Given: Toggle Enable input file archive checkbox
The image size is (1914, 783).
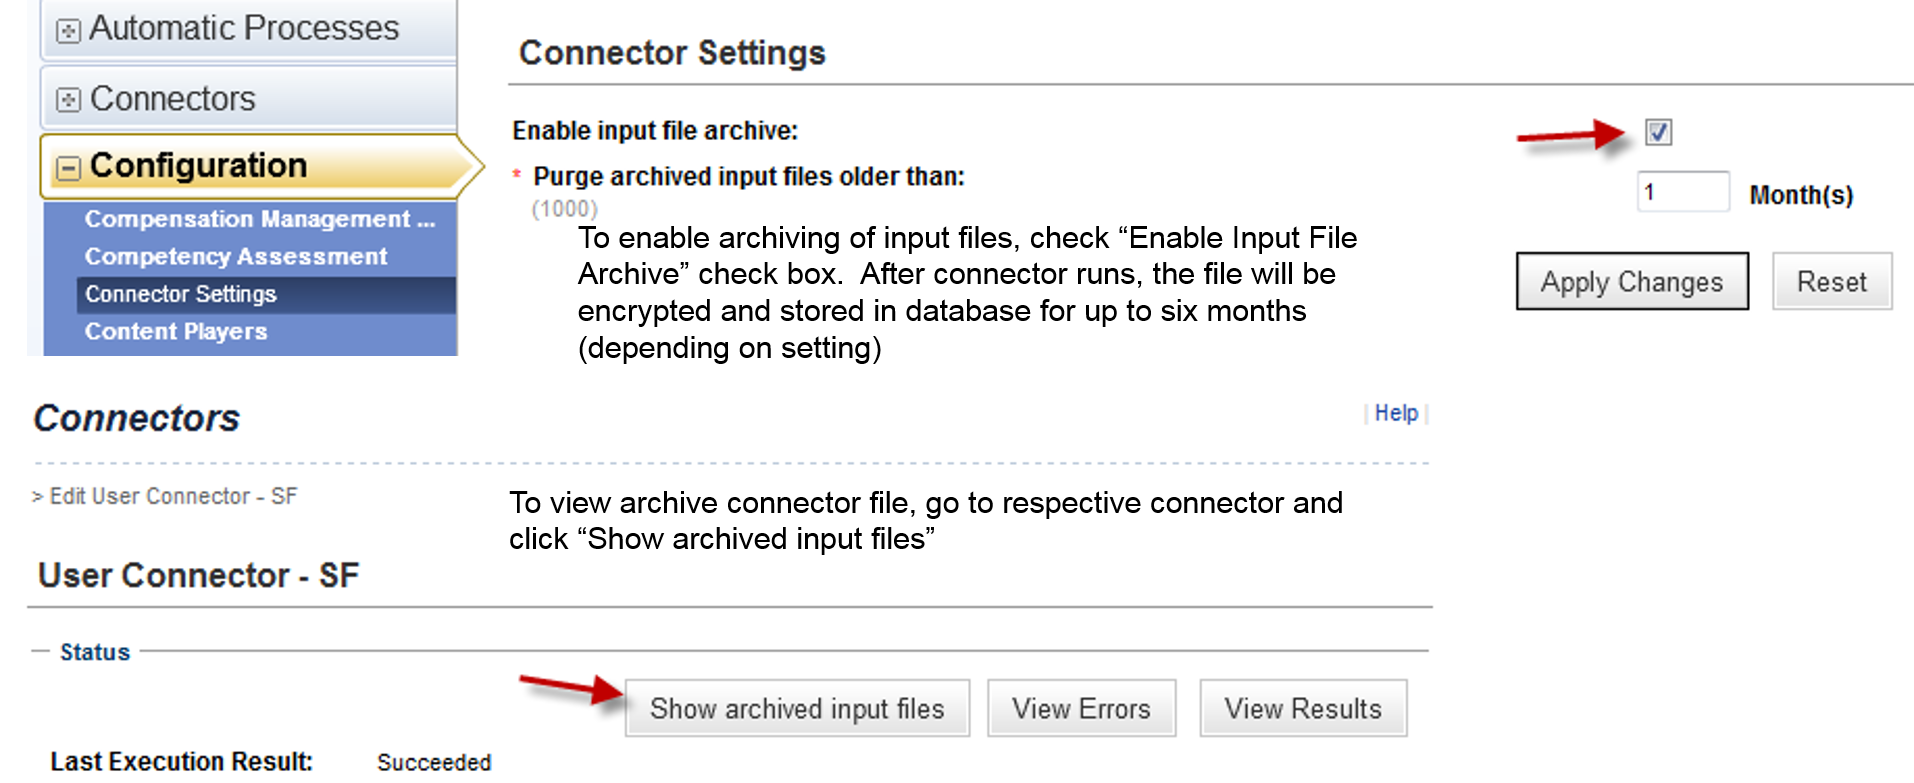Looking at the screenshot, I should [x=1658, y=131].
